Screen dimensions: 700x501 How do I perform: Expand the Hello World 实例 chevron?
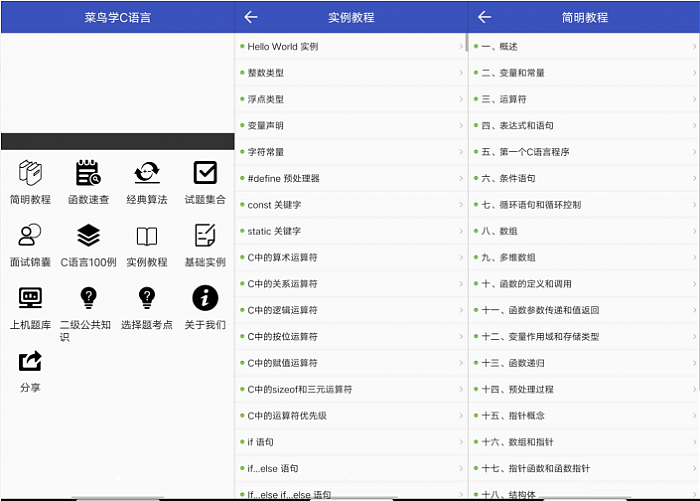461,47
